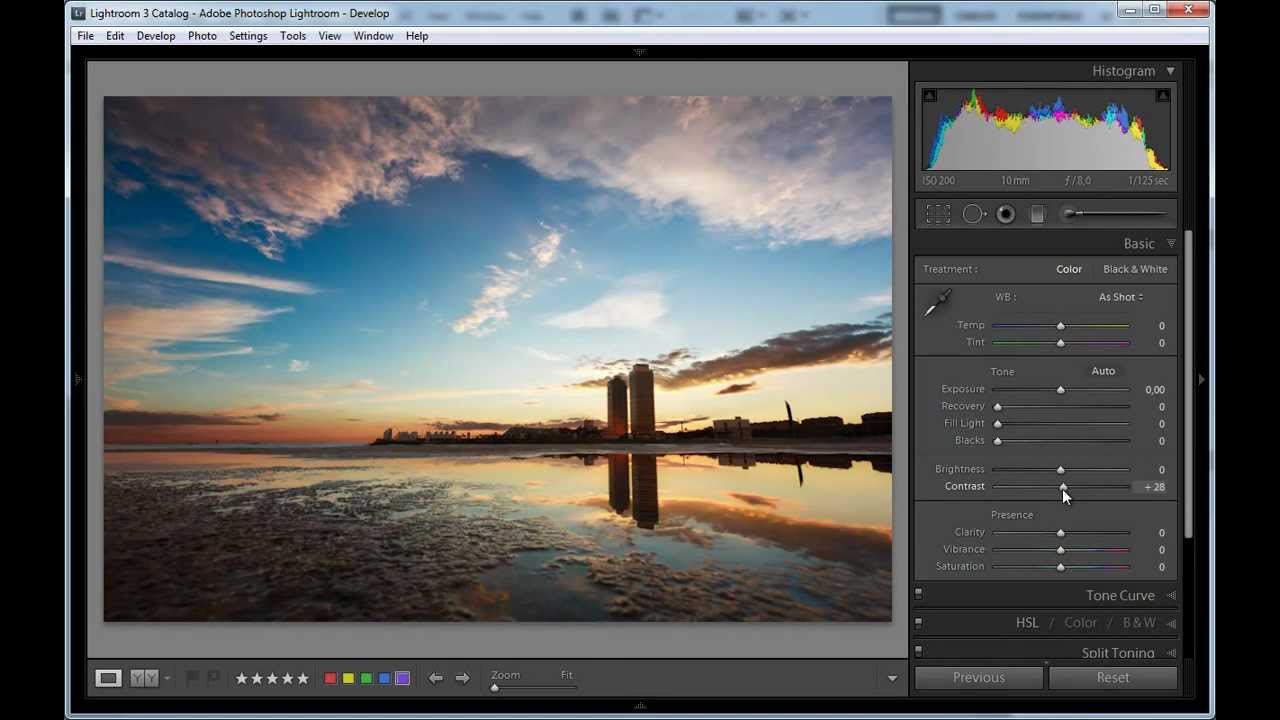1280x720 pixels.
Task: Set flag as Rejected
Action: tap(213, 678)
